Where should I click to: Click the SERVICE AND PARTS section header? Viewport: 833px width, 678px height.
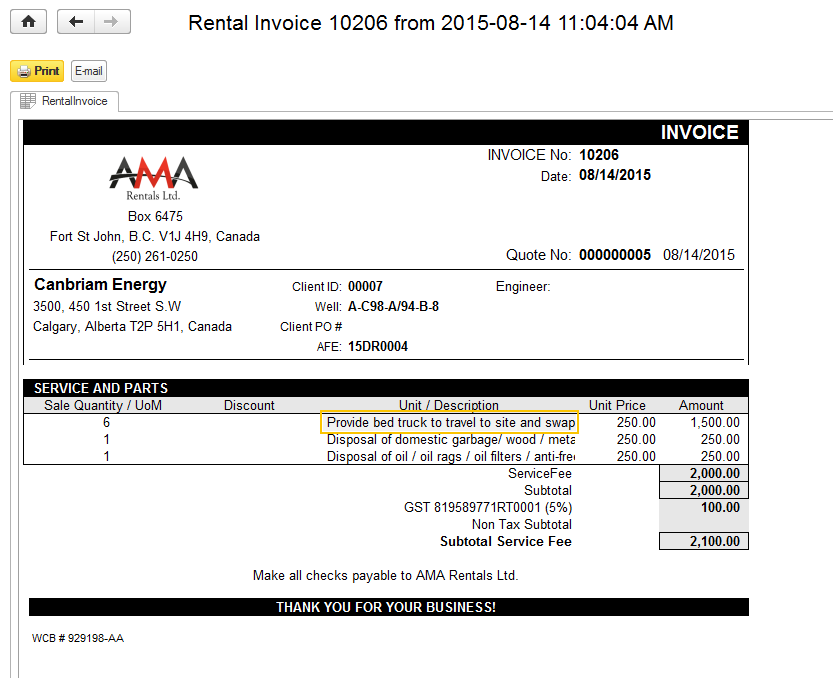pos(101,388)
